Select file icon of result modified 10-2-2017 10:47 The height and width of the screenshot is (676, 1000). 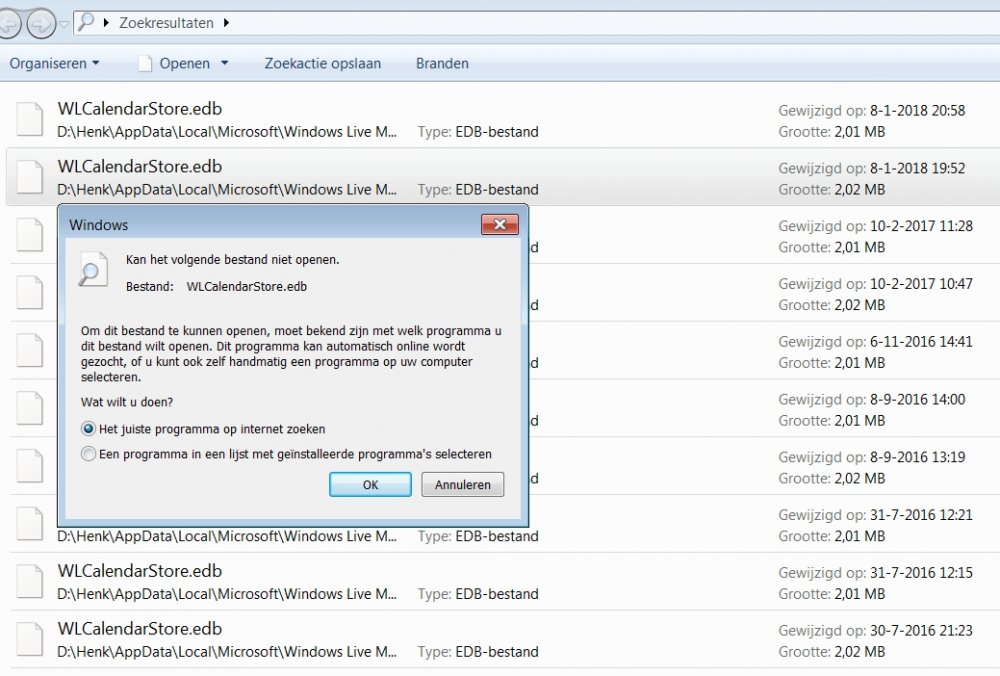[x=30, y=292]
